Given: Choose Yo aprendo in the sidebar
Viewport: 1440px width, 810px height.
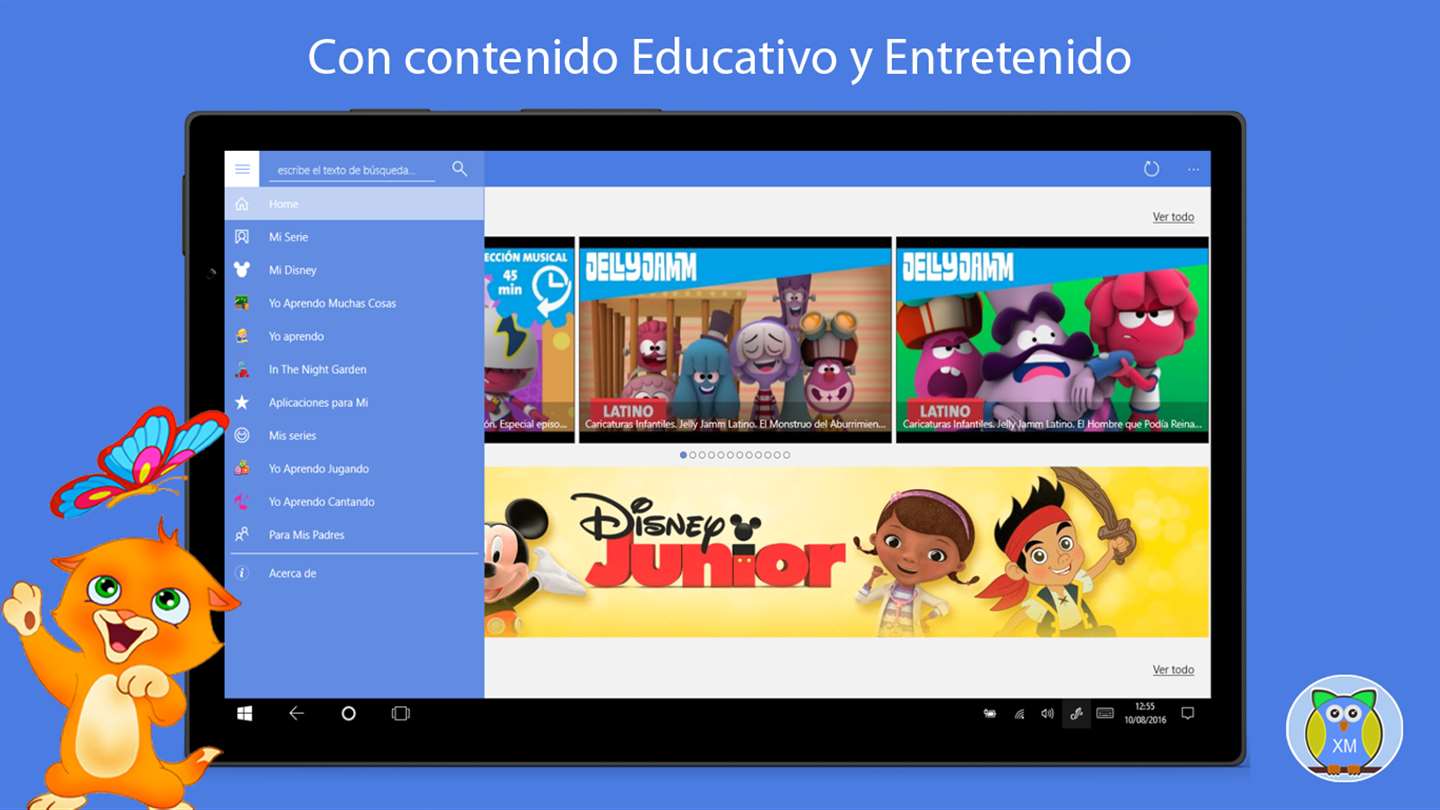Looking at the screenshot, I should click(x=354, y=336).
